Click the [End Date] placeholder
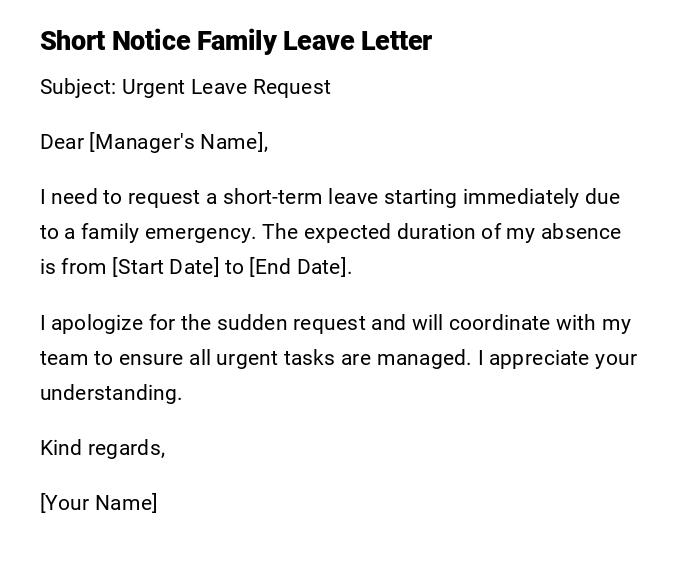 click(298, 267)
